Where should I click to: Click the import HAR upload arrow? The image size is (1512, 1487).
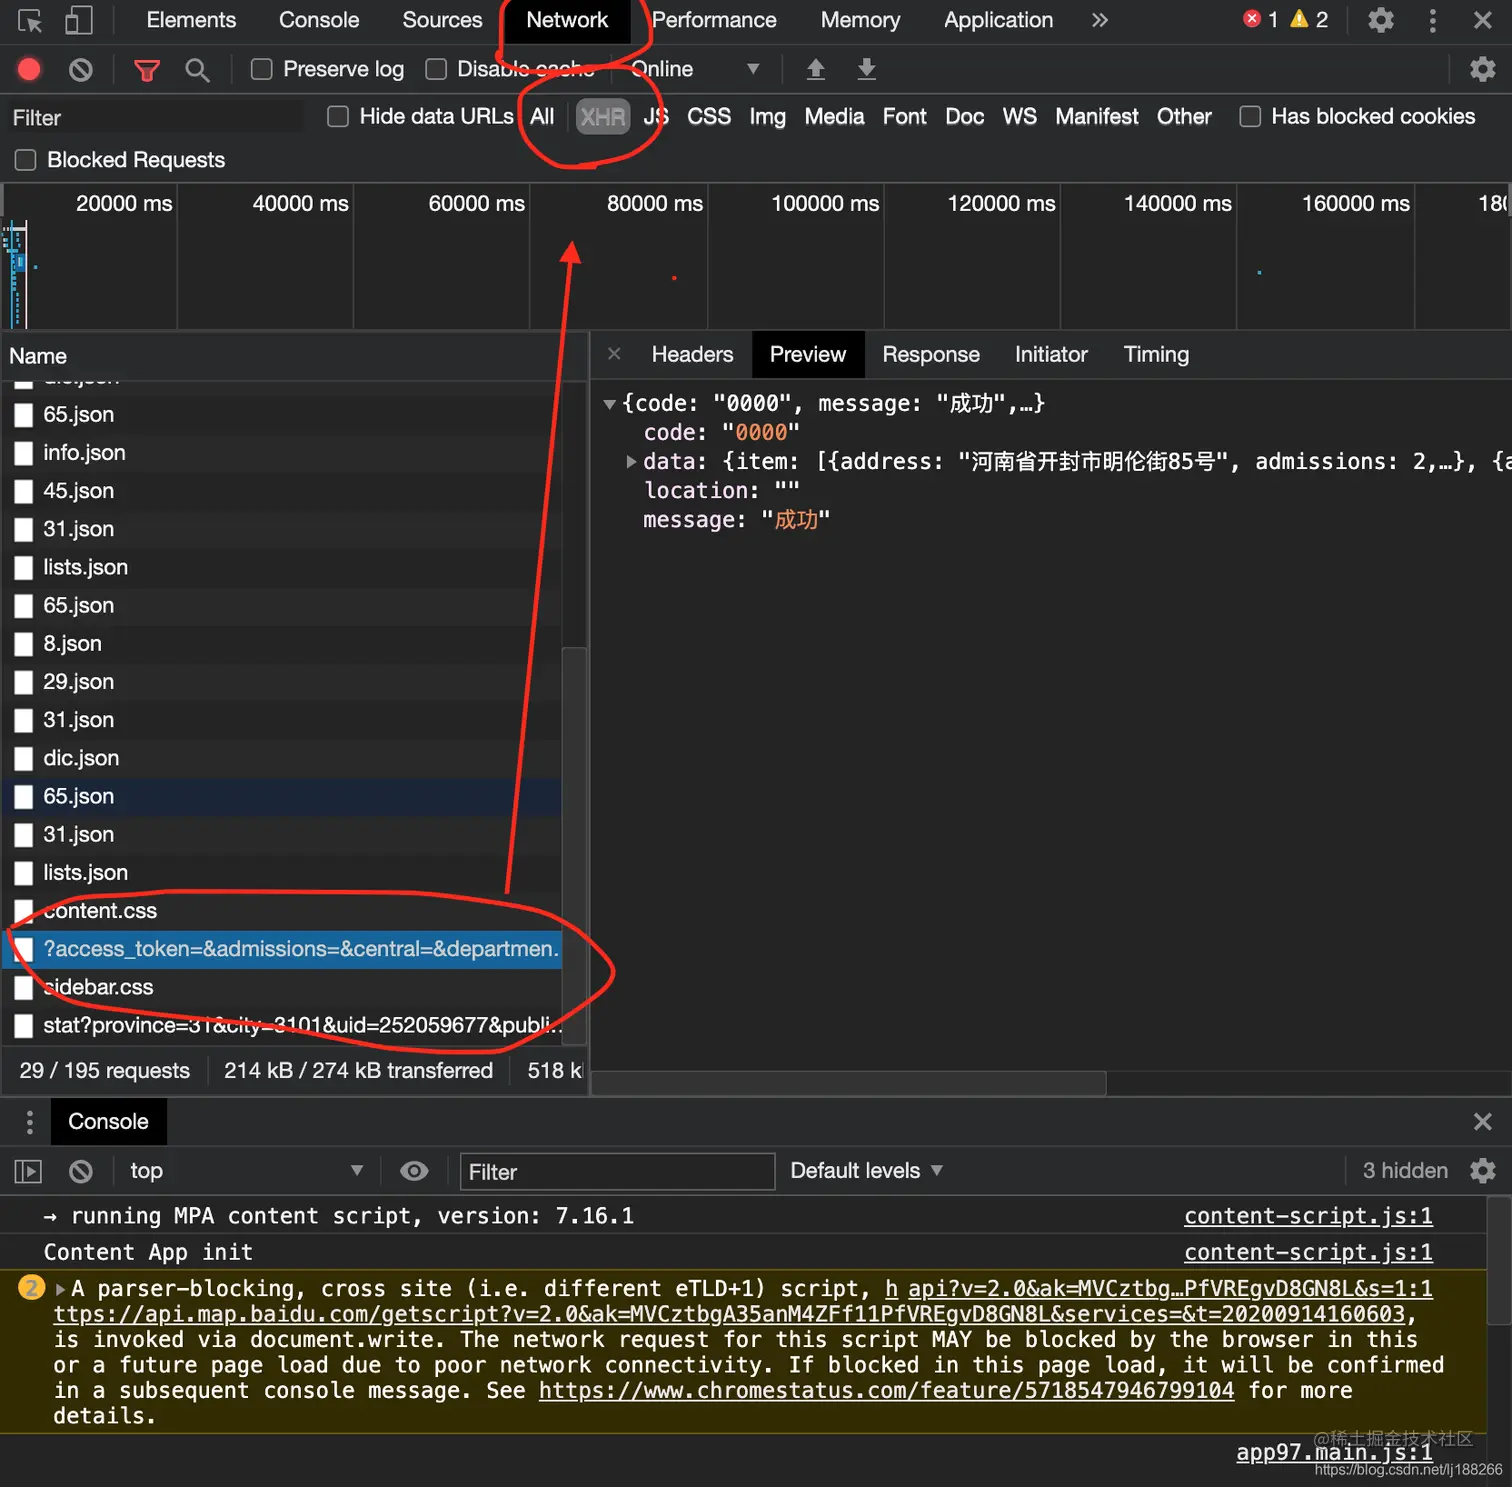816,69
